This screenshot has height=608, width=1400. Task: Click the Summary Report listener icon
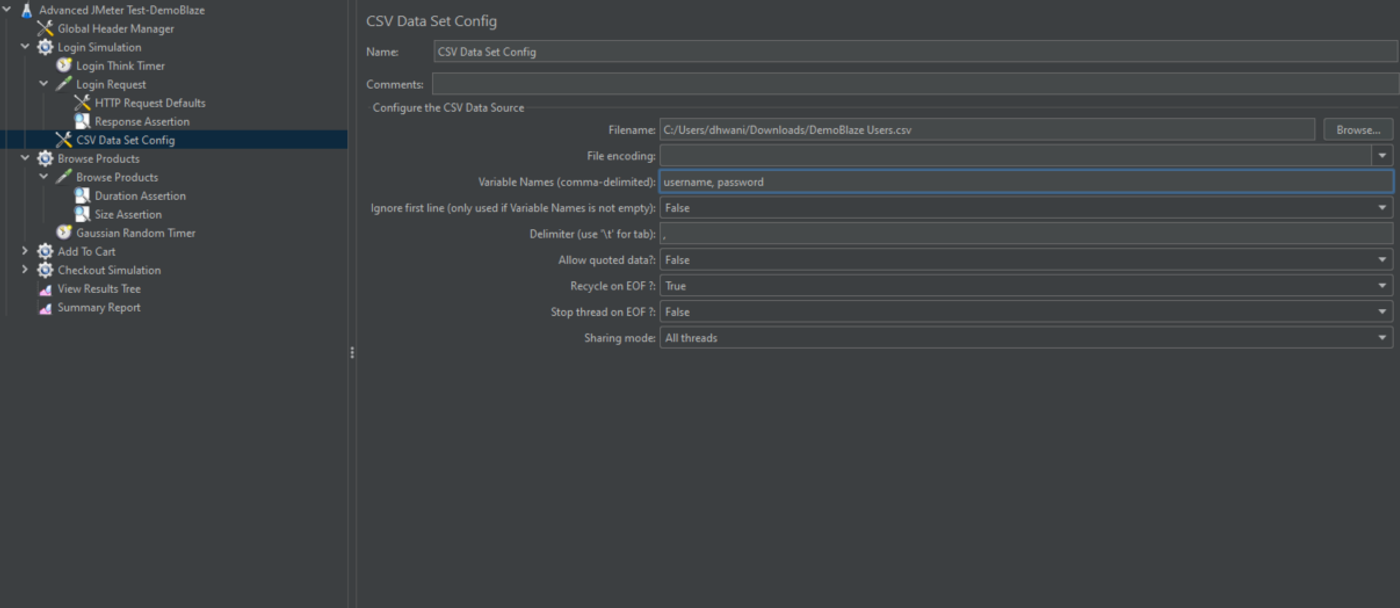(45, 307)
